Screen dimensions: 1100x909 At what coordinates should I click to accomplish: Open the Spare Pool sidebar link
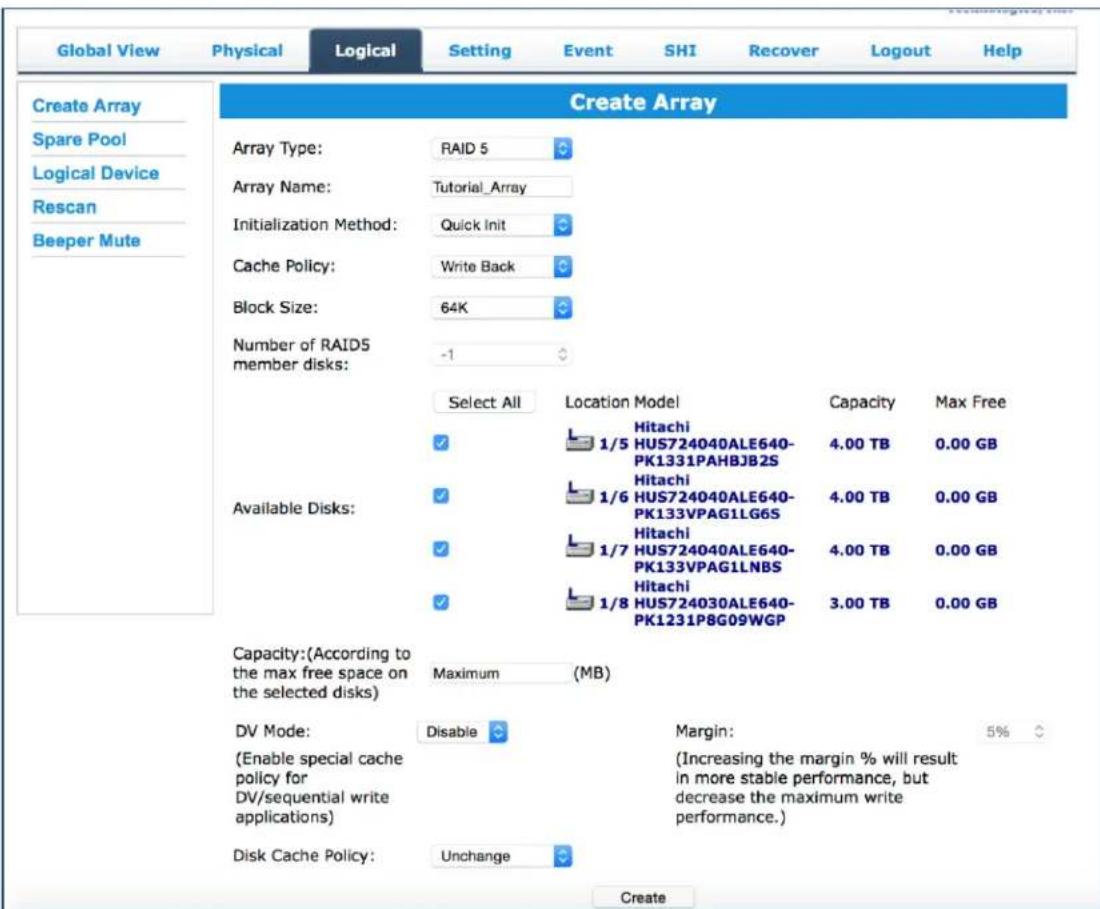coord(79,139)
